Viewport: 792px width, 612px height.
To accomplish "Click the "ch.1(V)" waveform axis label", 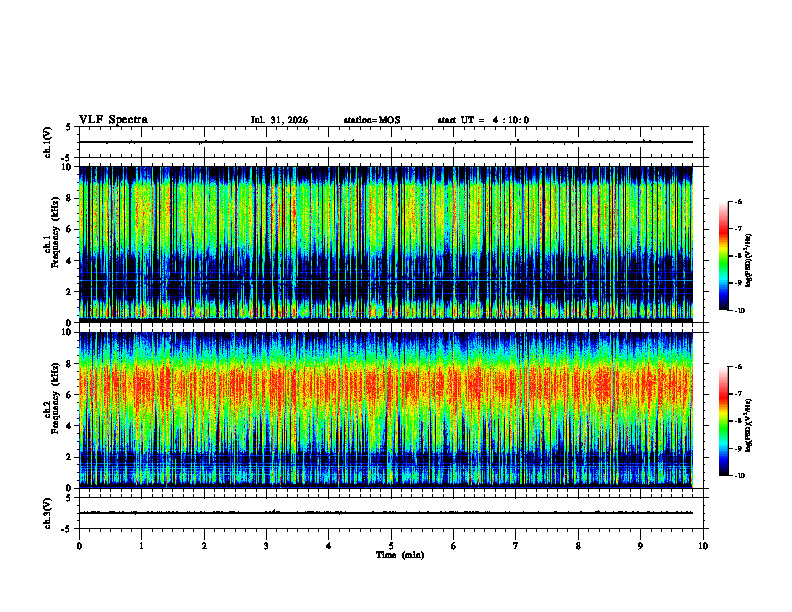I will click(48, 142).
